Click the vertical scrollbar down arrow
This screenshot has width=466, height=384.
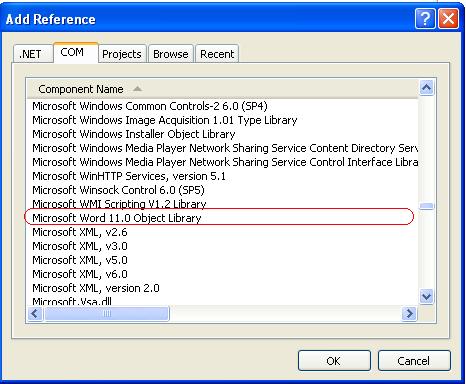point(427,296)
